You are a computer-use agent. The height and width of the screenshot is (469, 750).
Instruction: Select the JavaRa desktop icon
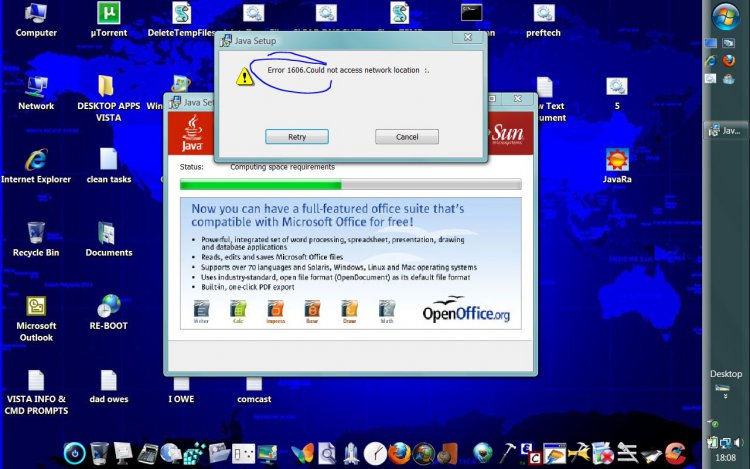617,166
